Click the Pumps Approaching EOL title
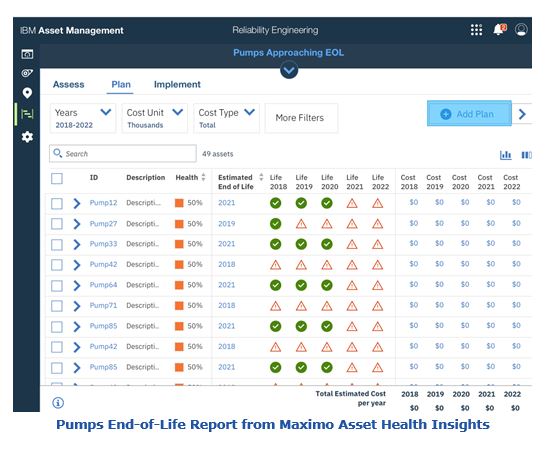This screenshot has height=466, width=552. tap(289, 52)
